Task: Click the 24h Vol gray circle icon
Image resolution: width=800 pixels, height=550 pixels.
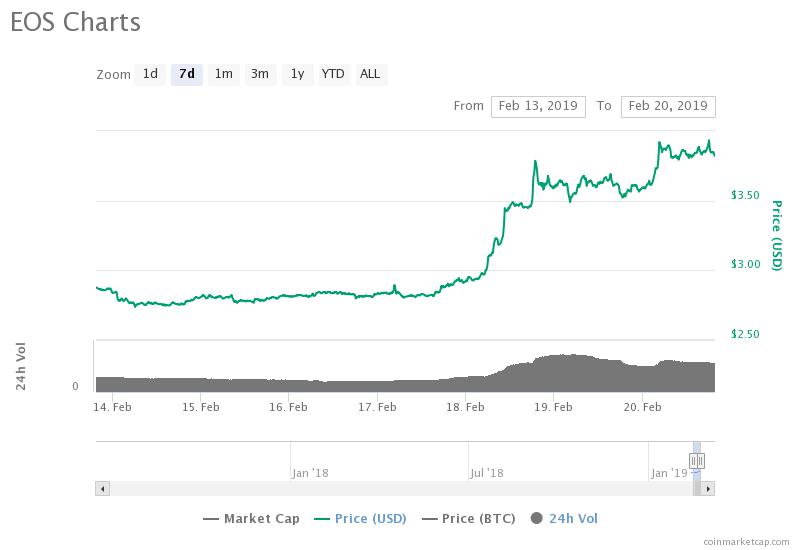Action: click(536, 519)
